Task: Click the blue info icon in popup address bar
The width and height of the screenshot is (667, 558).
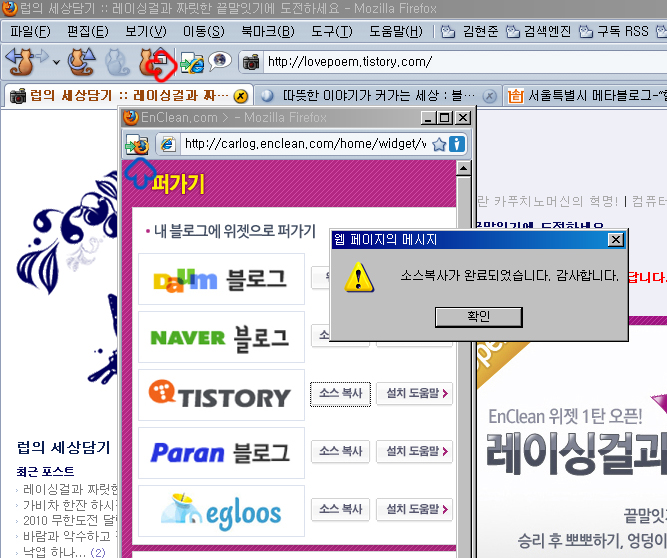Action: [x=456, y=144]
